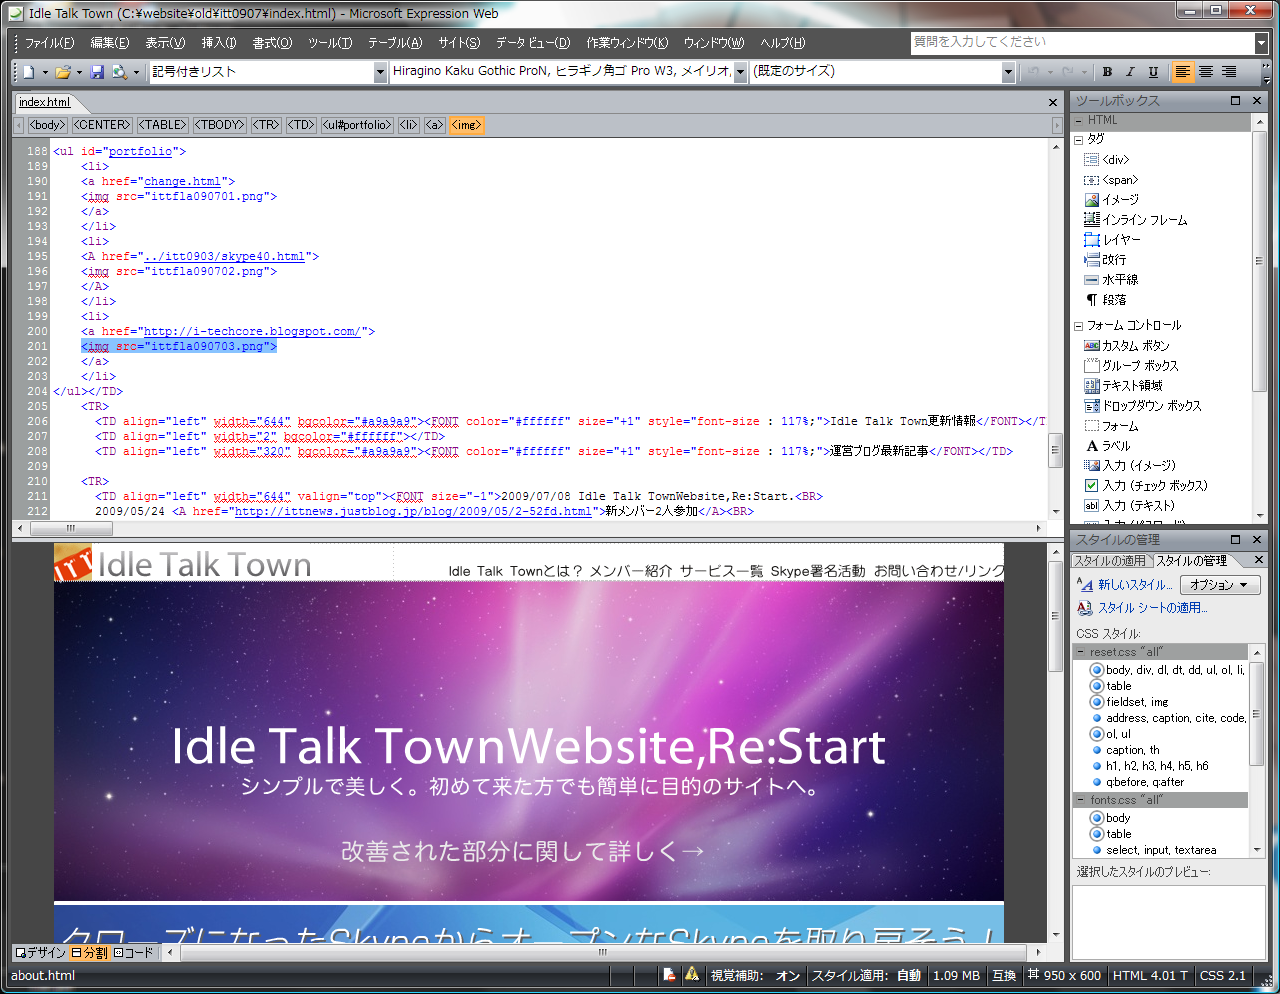The image size is (1280, 994).
Task: Align text left
Action: click(1183, 72)
